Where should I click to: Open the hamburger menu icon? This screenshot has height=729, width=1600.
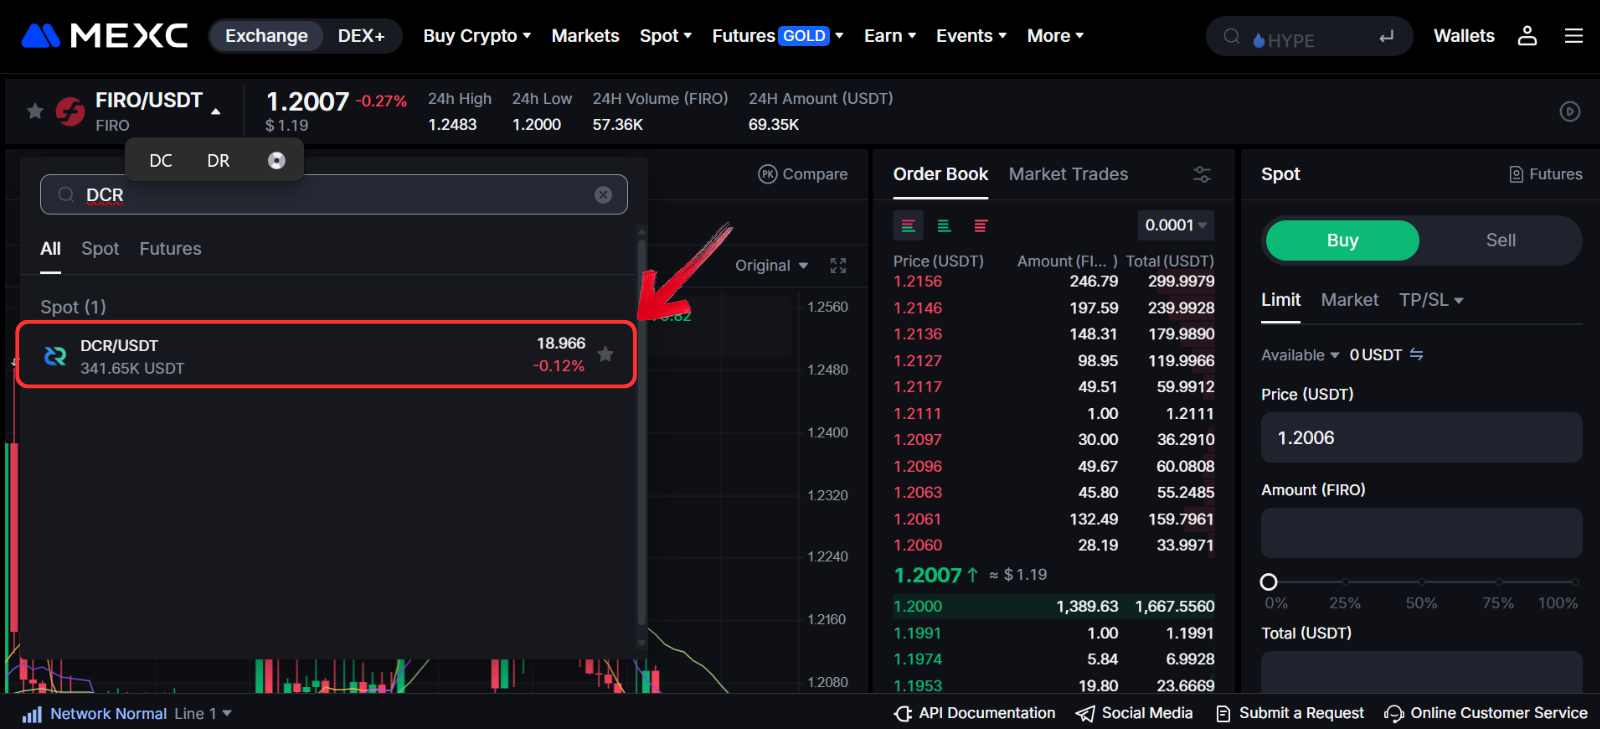(1574, 36)
